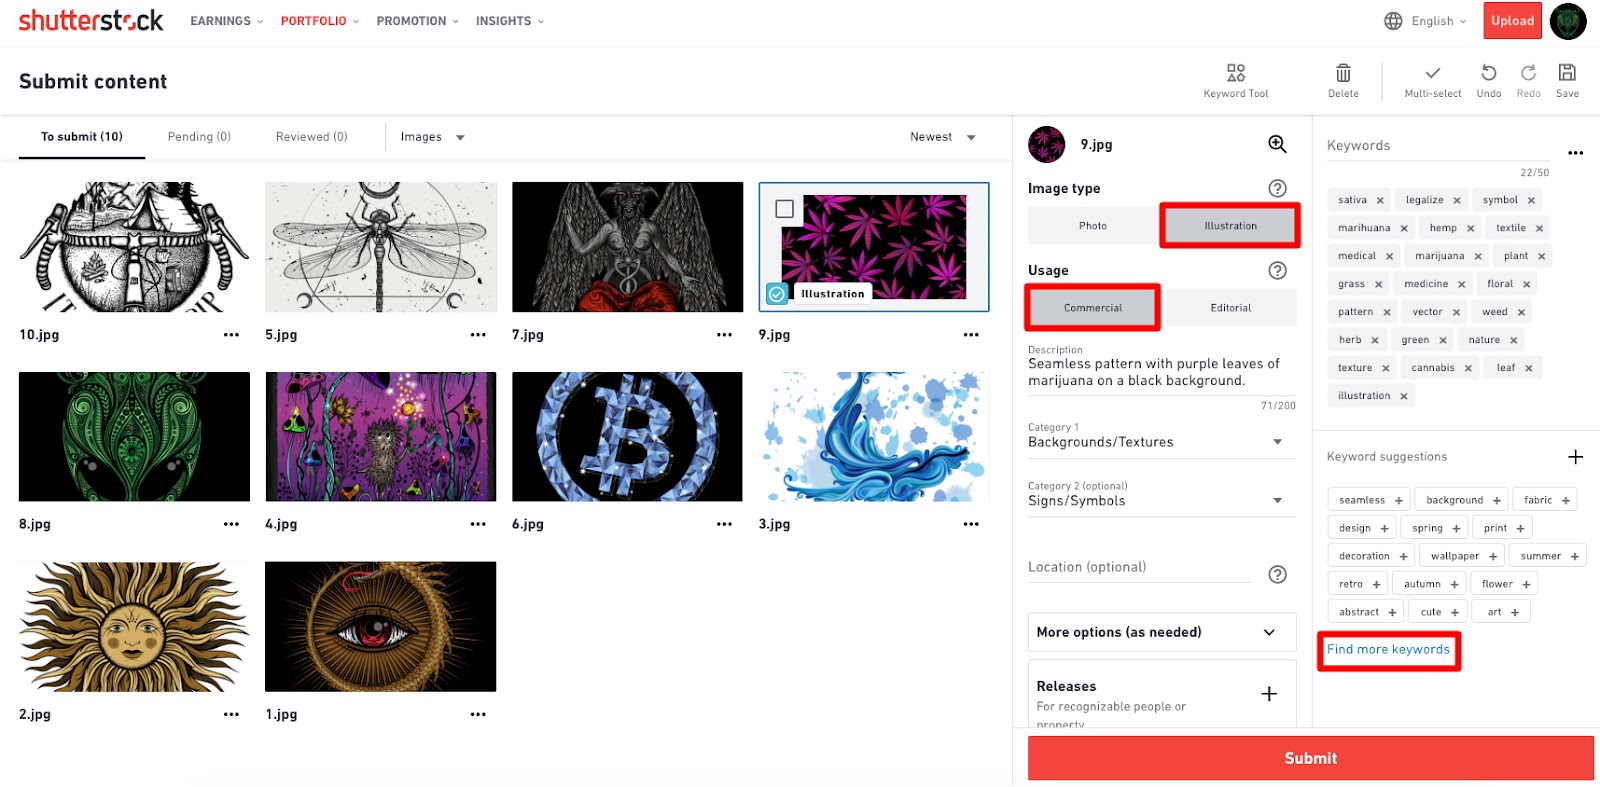Expand More options (as needed)

tap(1162, 632)
